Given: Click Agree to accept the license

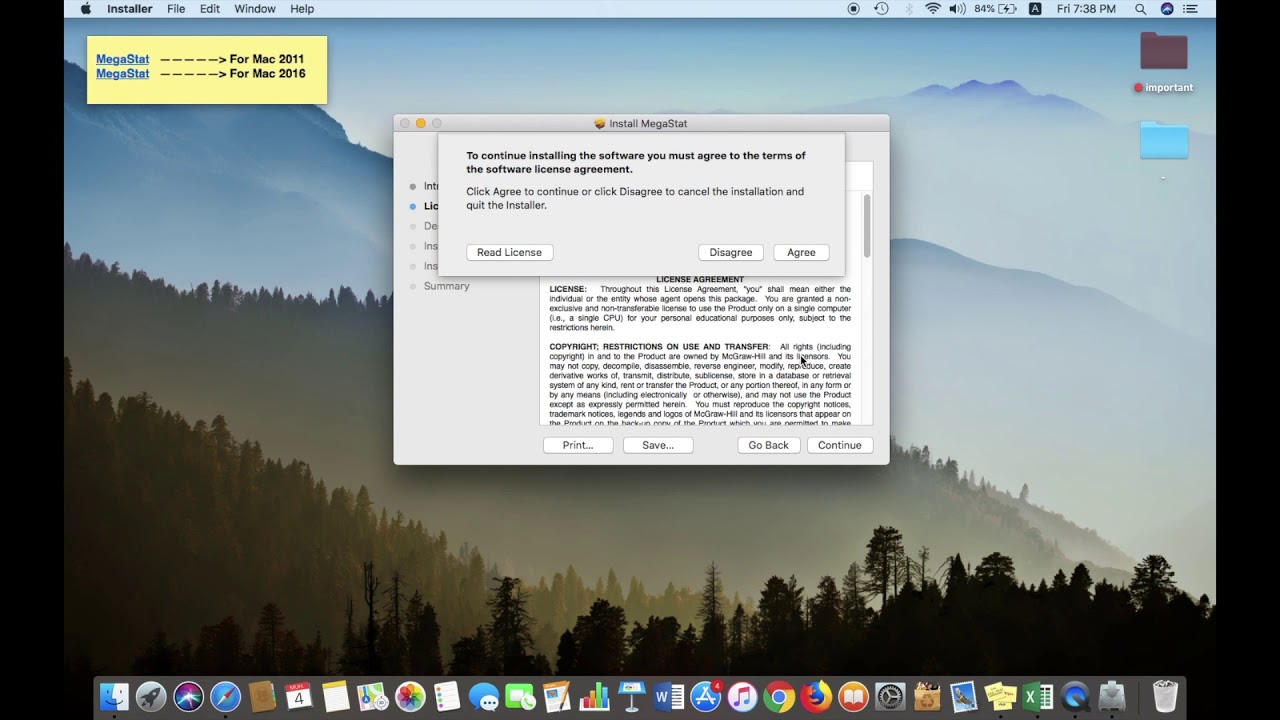Looking at the screenshot, I should pyautogui.click(x=801, y=253).
